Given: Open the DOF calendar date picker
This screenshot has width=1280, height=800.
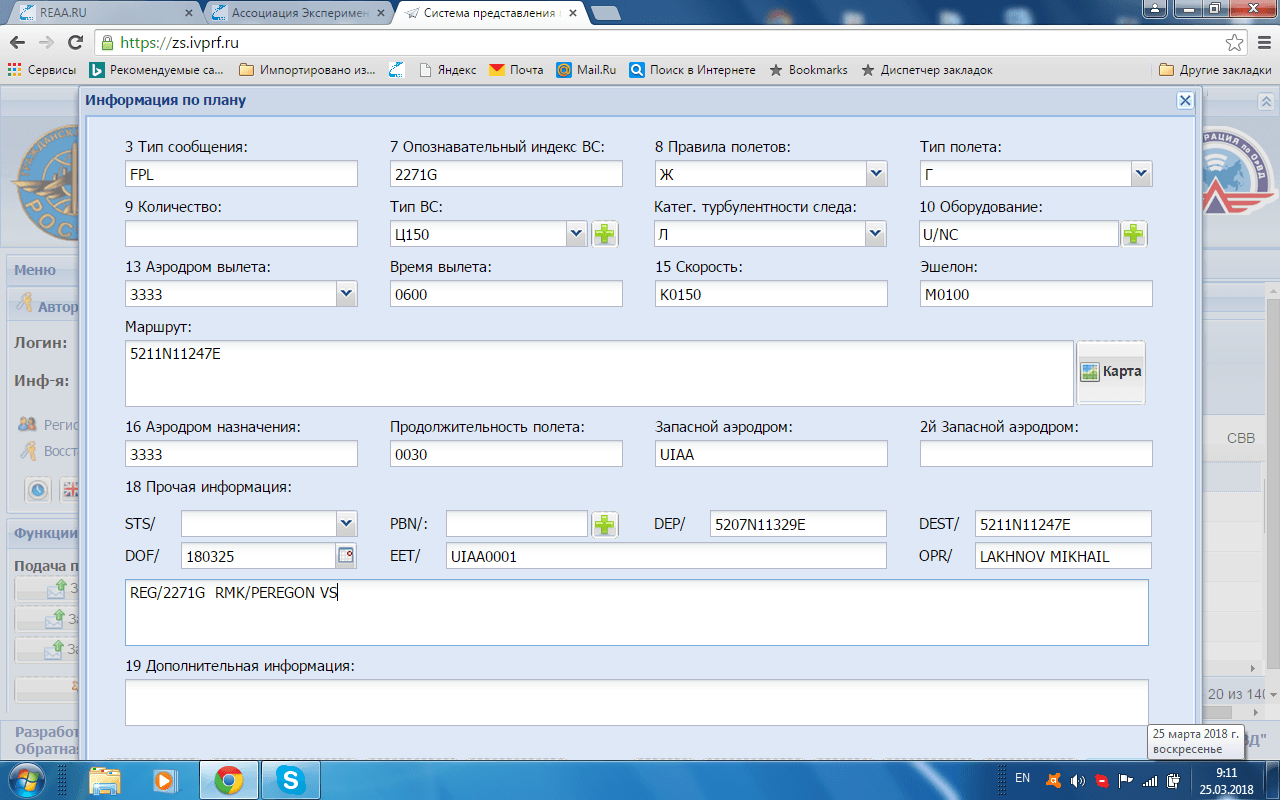Looking at the screenshot, I should (346, 555).
